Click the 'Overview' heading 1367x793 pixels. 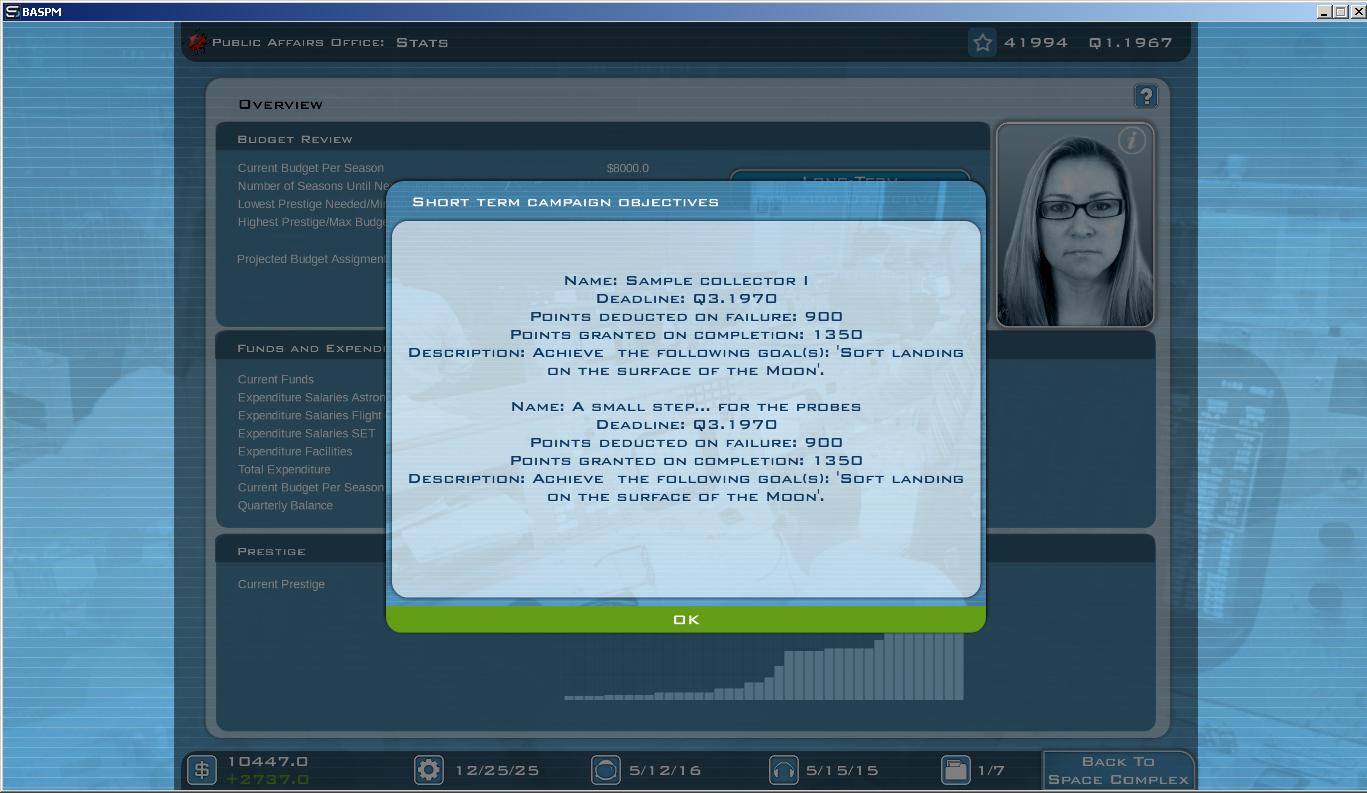tap(281, 104)
